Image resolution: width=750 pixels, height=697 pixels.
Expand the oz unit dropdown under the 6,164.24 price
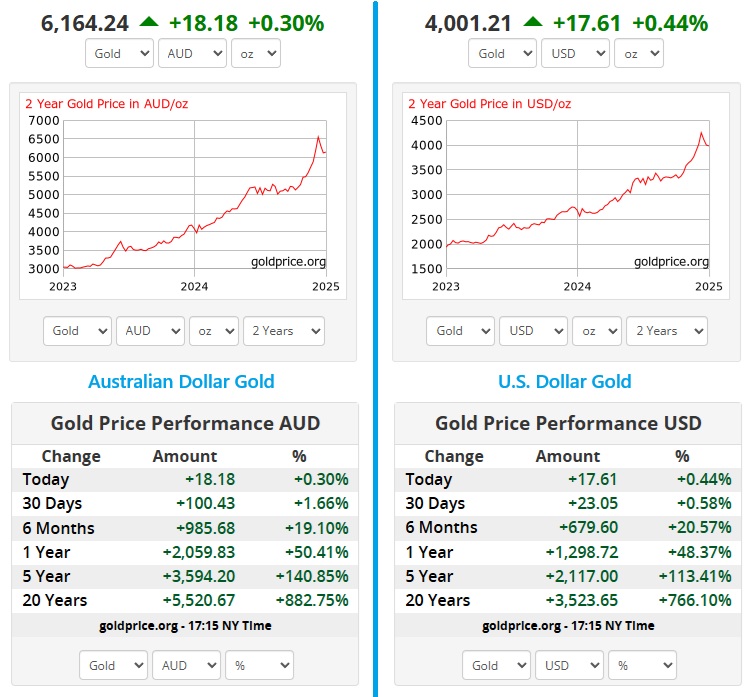pos(255,54)
